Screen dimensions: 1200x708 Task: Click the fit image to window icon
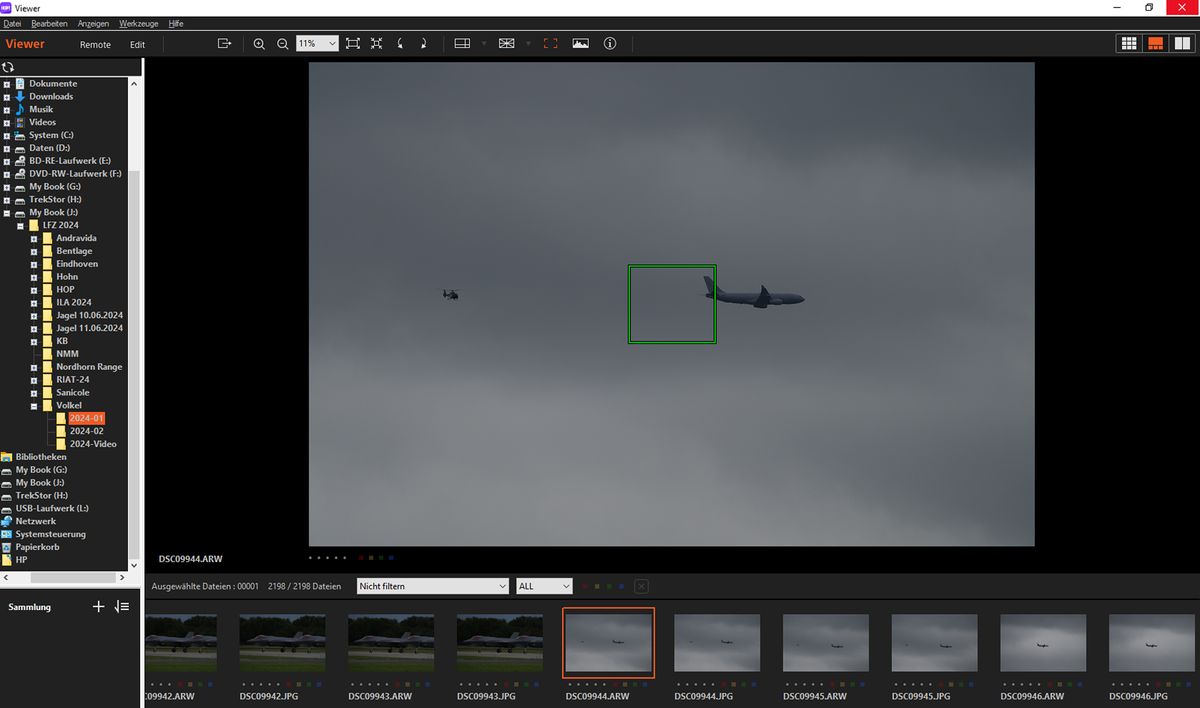(x=352, y=44)
